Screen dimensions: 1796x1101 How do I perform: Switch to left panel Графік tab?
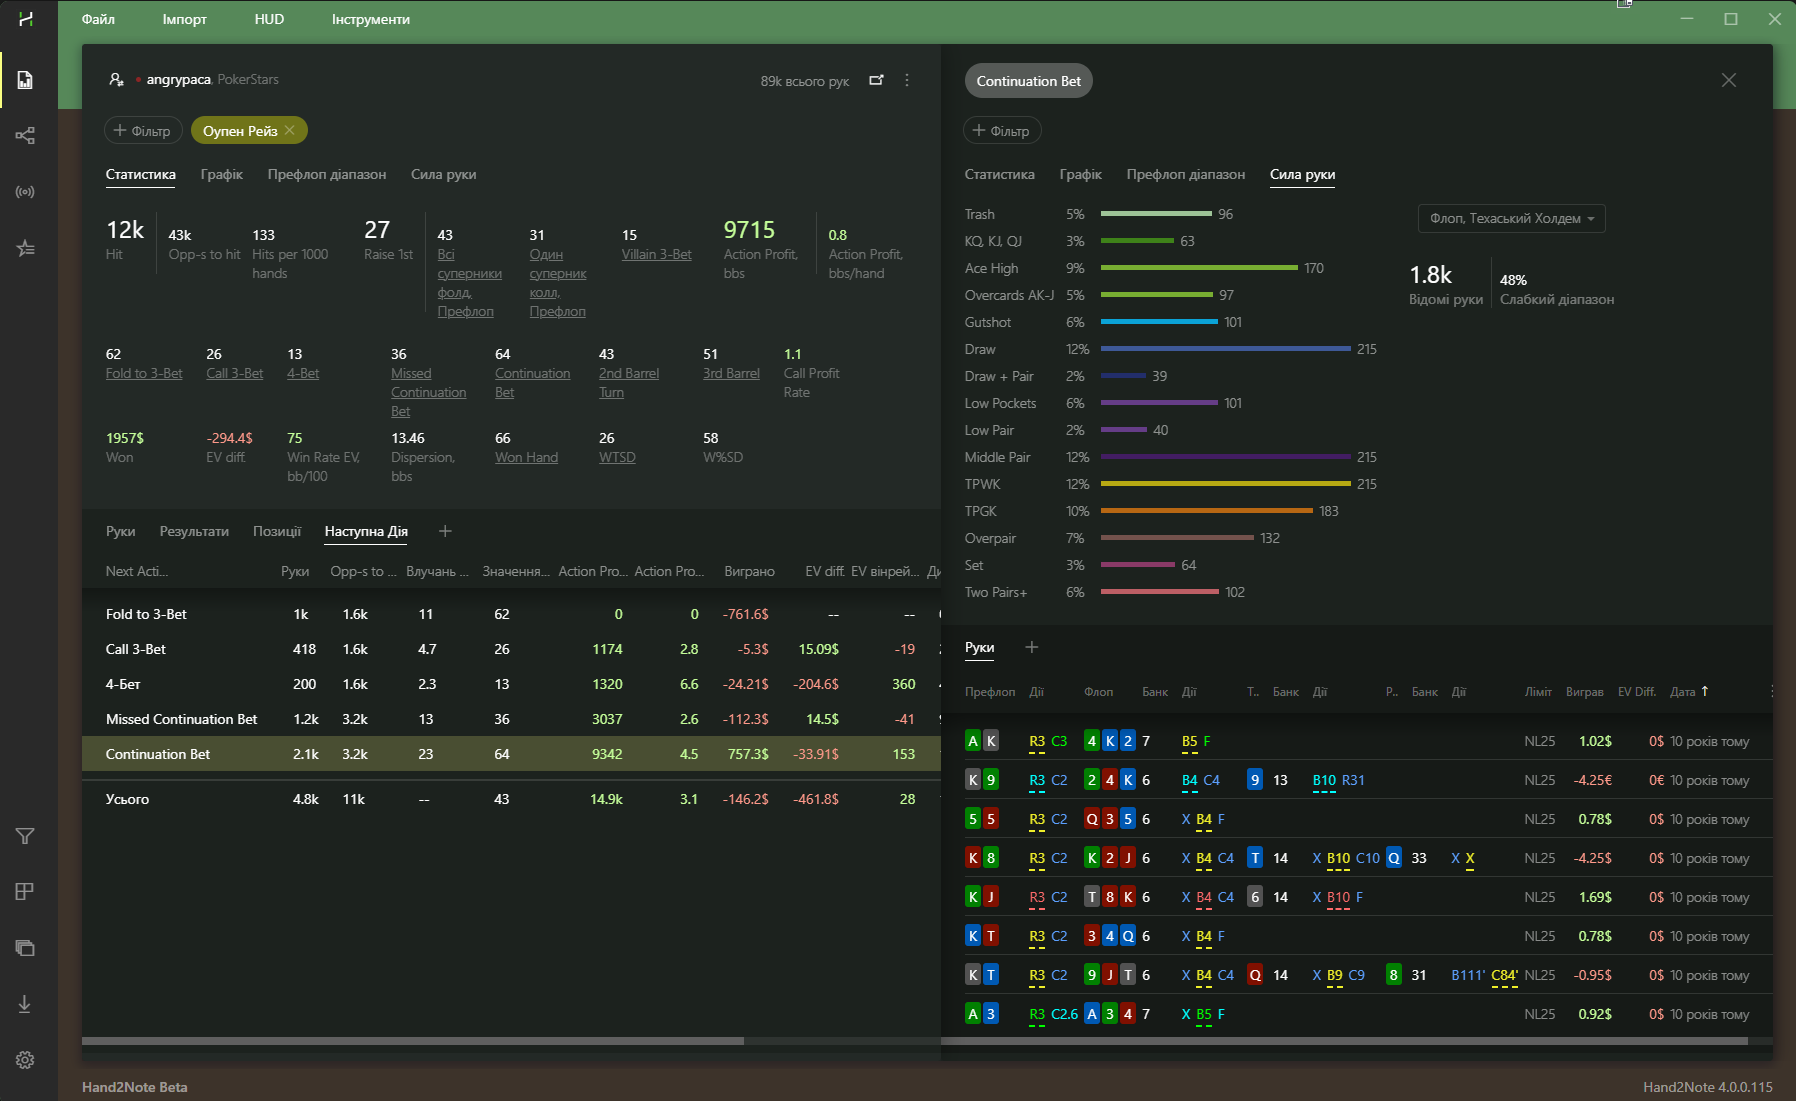coord(222,174)
